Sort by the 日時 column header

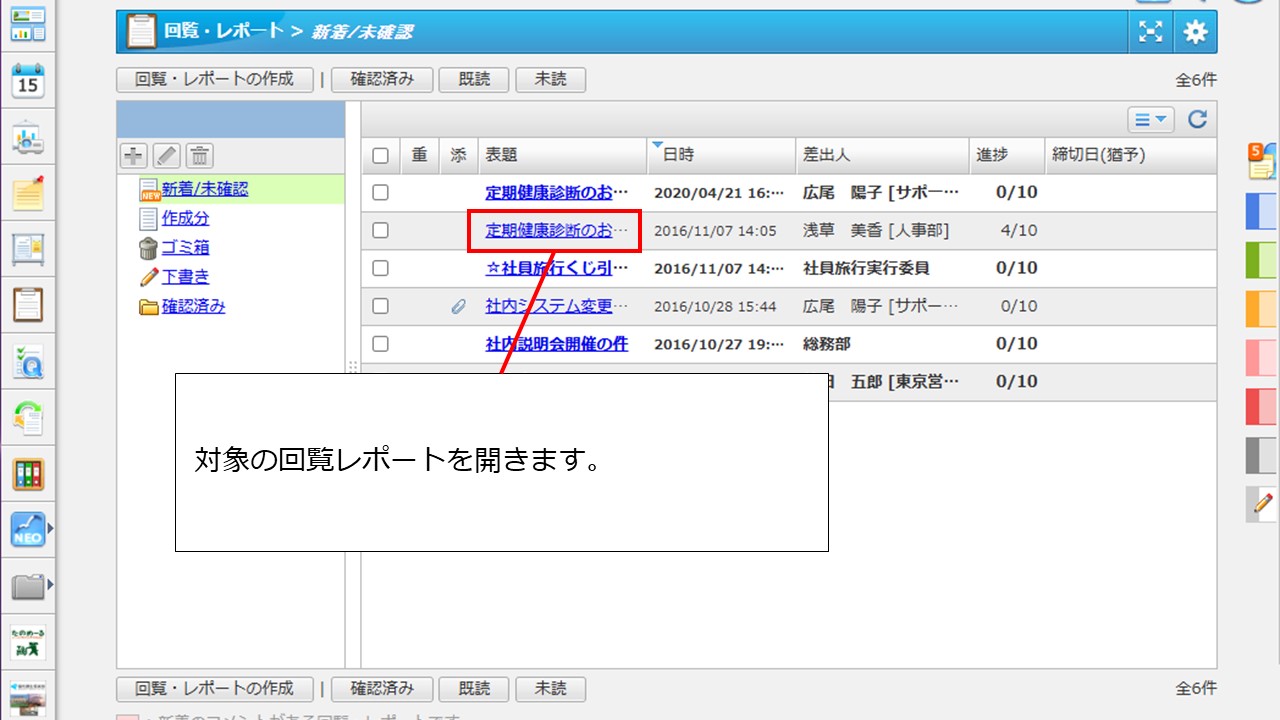(721, 155)
